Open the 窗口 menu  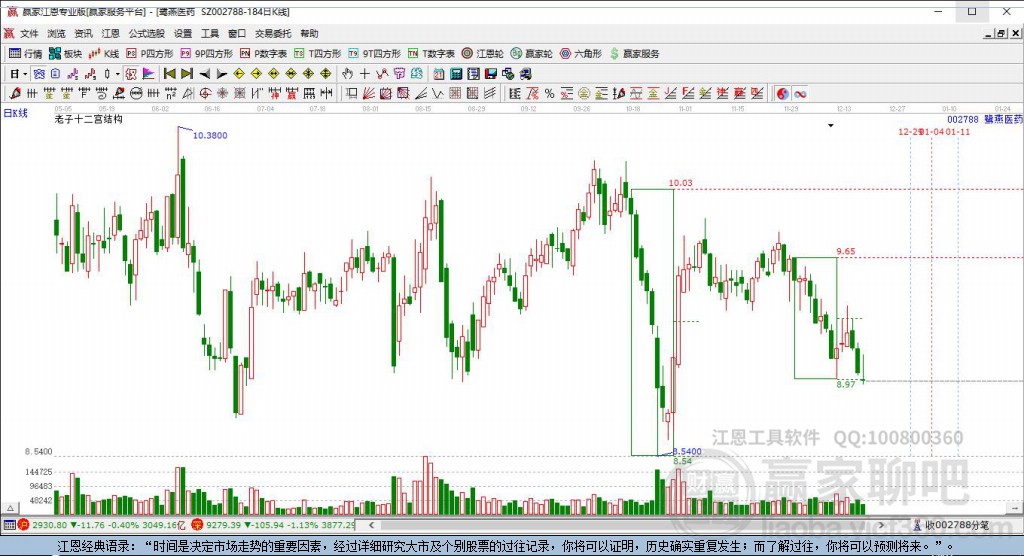(x=236, y=33)
